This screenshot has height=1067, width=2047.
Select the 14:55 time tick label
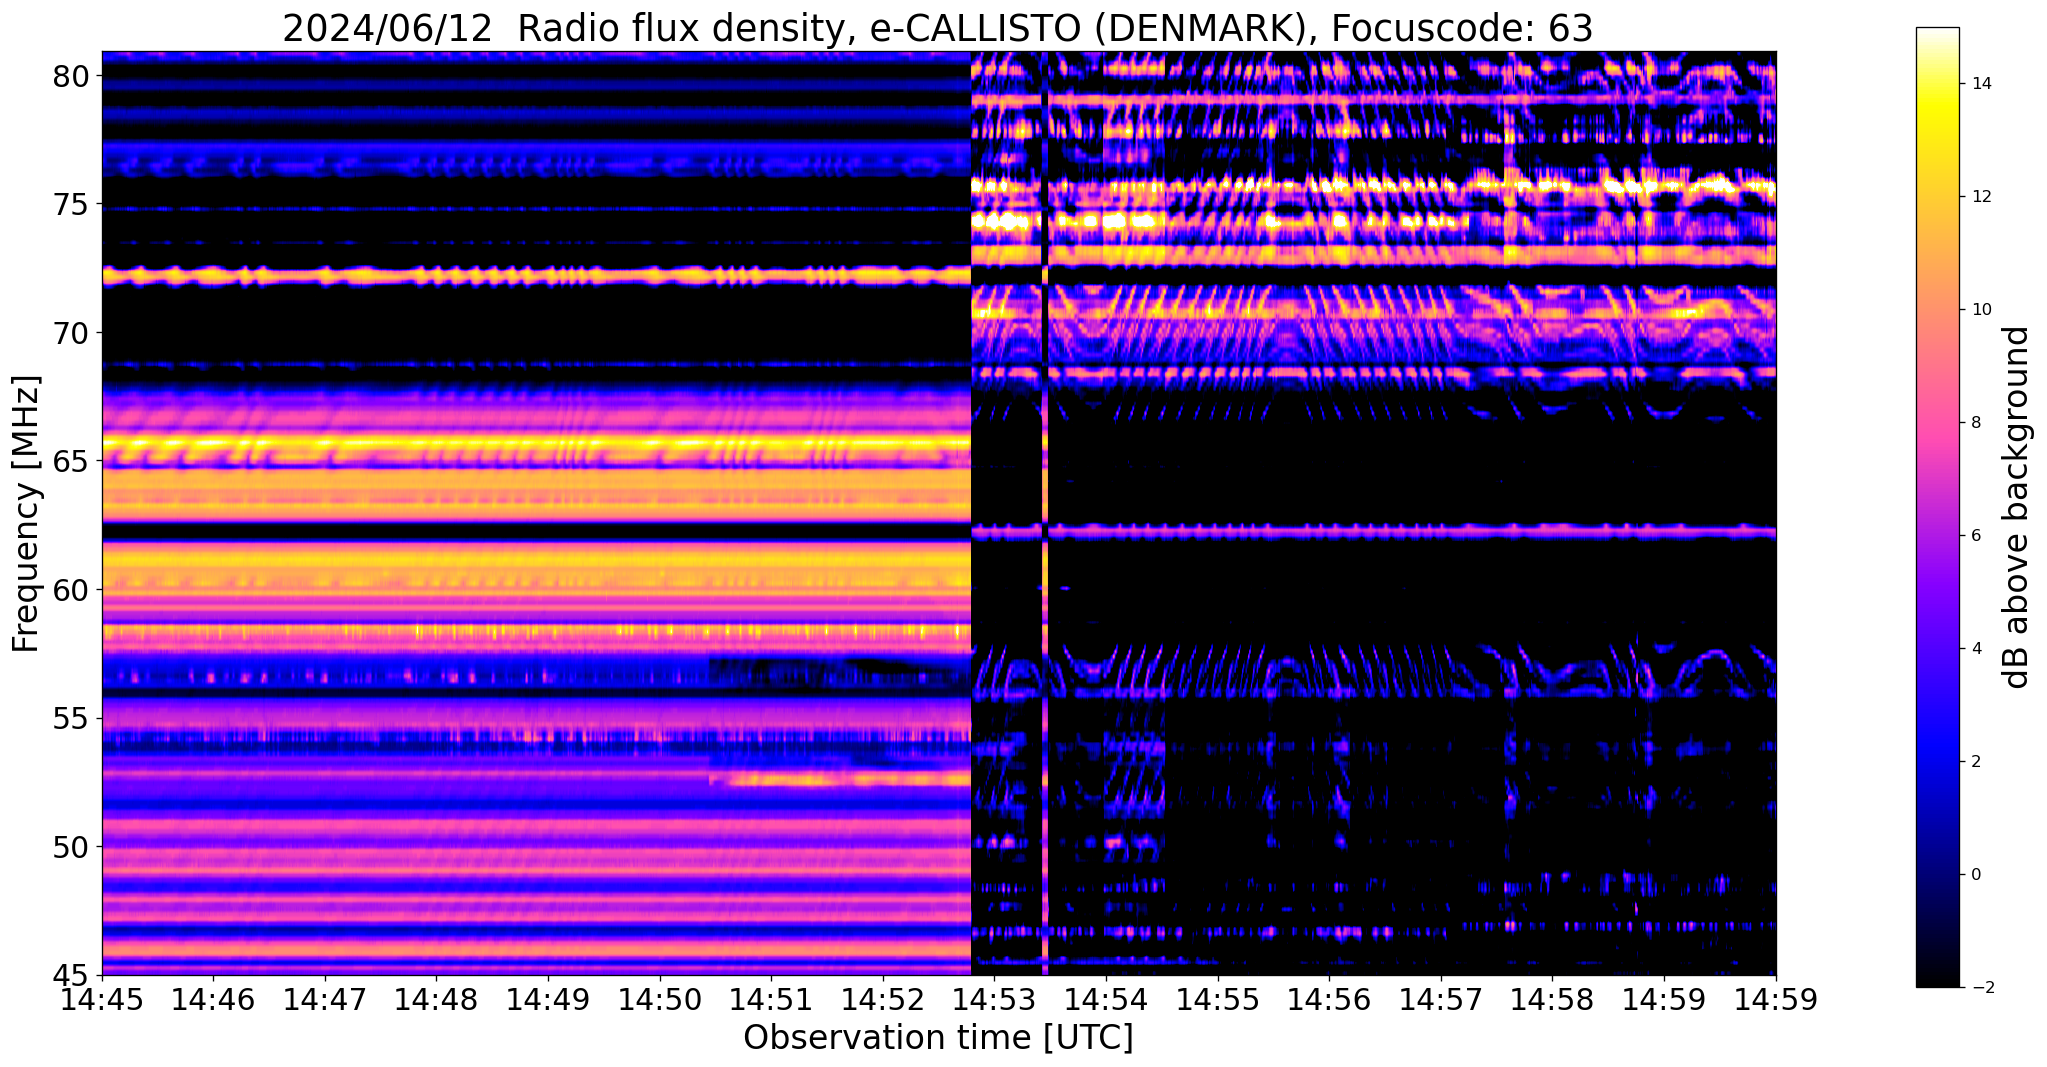[x=1218, y=1000]
